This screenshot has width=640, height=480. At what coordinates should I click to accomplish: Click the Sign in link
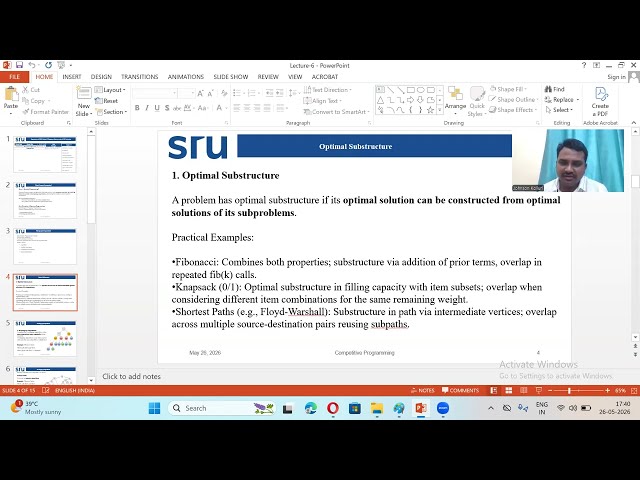point(616,77)
